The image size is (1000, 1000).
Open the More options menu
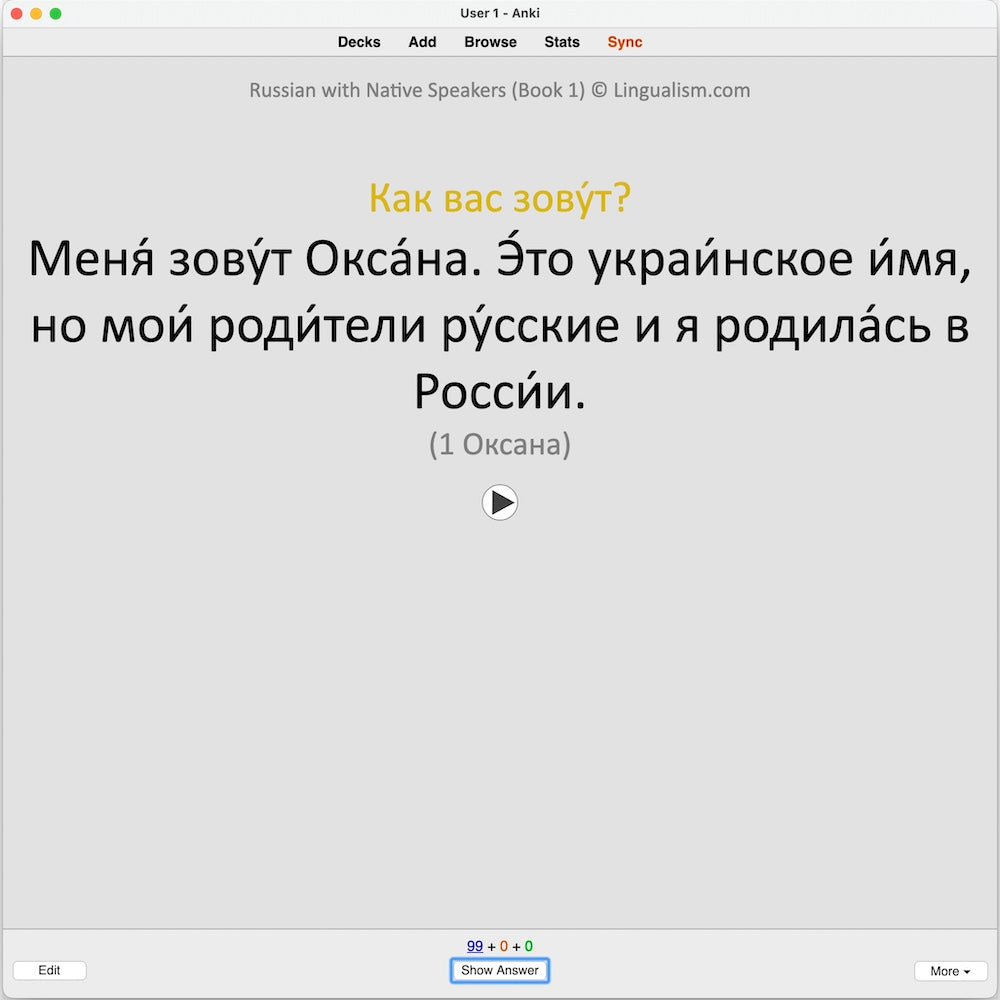(x=950, y=970)
